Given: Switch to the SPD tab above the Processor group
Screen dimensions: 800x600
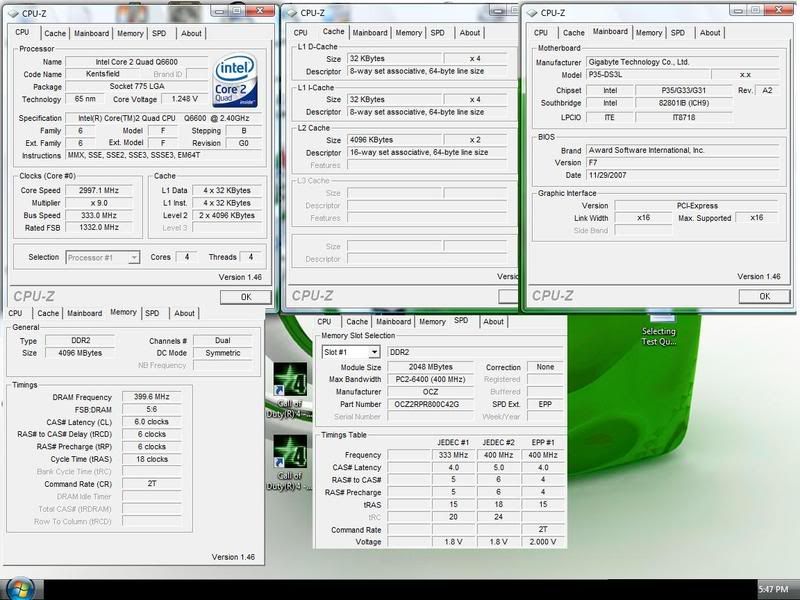Looking at the screenshot, I should point(159,34).
